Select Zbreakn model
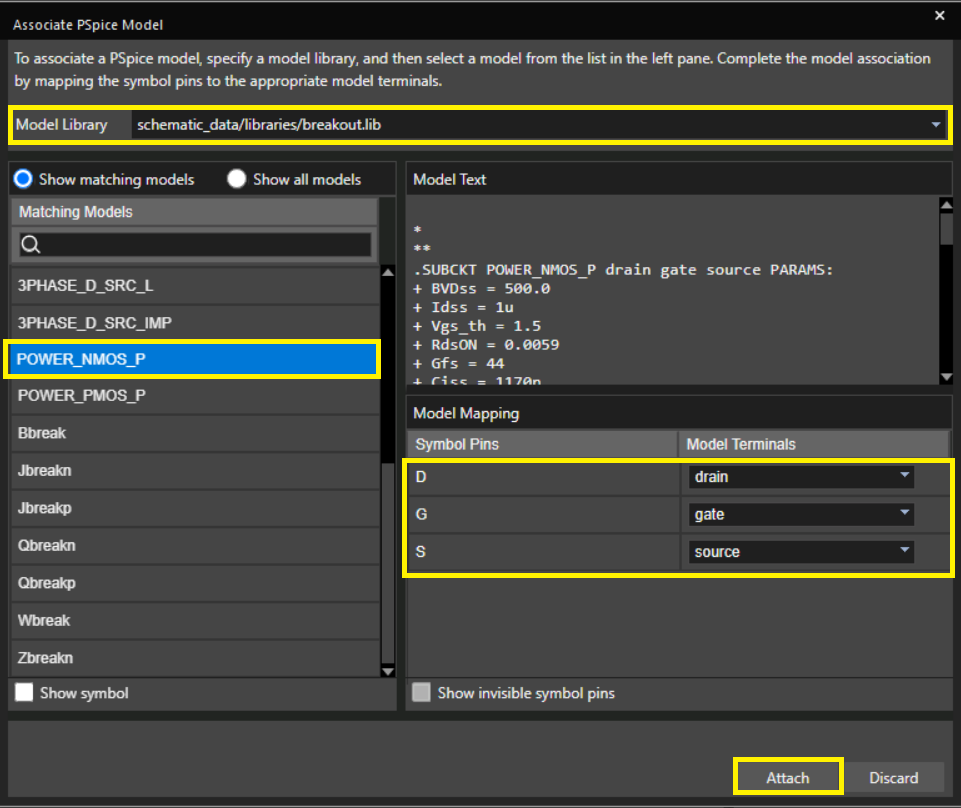The image size is (961, 808). pos(195,658)
